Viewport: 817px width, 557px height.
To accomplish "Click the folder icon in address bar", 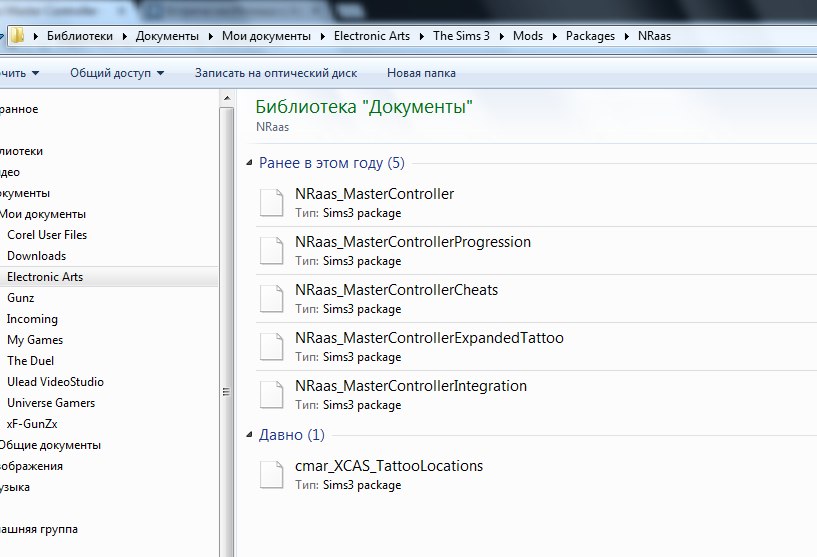I will 17,36.
